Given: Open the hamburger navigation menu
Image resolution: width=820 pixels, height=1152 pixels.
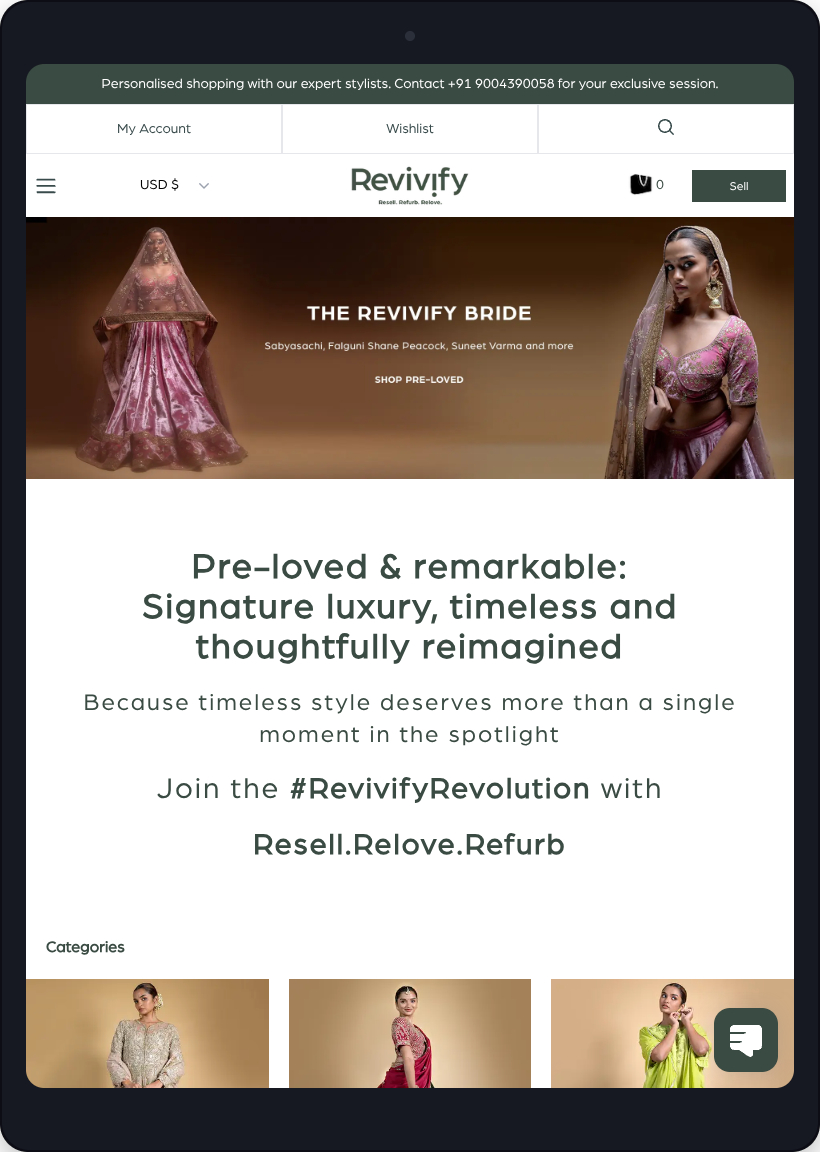Looking at the screenshot, I should point(46,186).
